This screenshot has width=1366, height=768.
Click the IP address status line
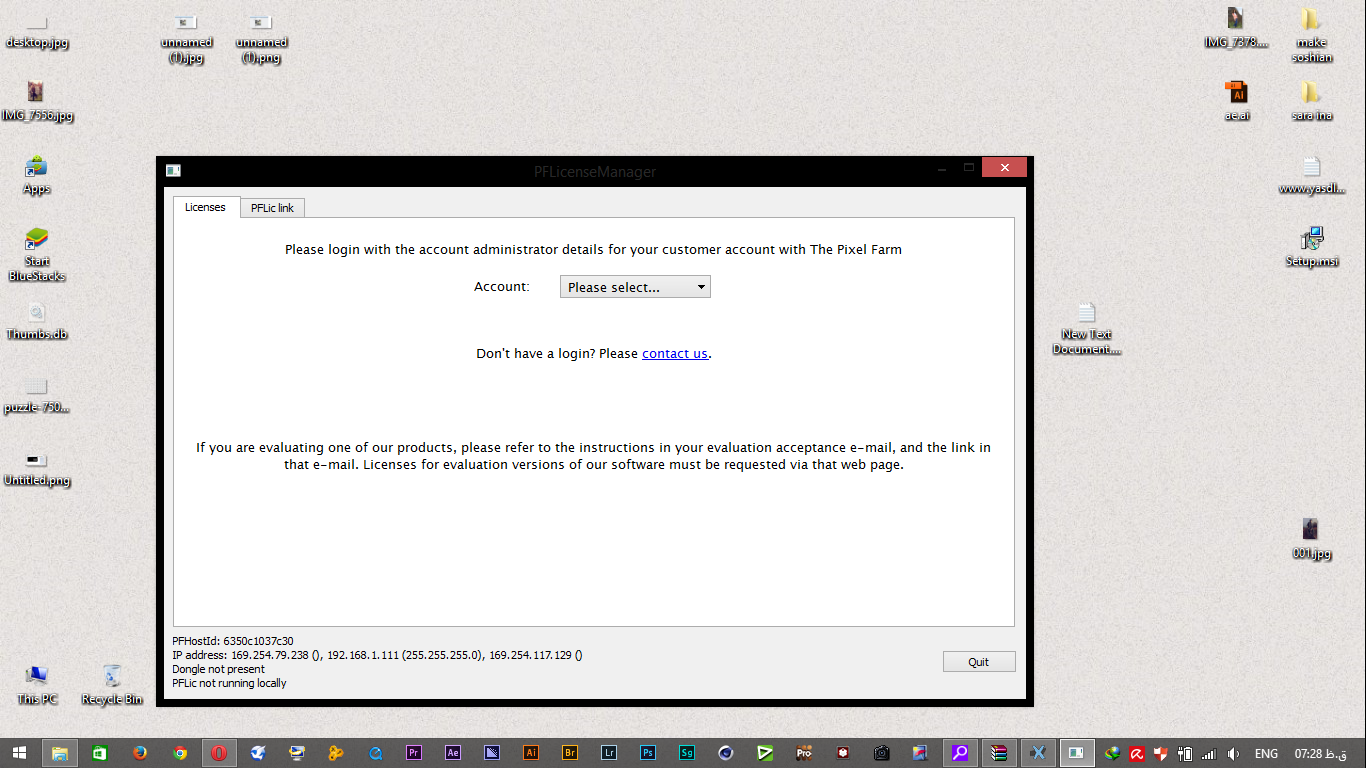click(377, 655)
